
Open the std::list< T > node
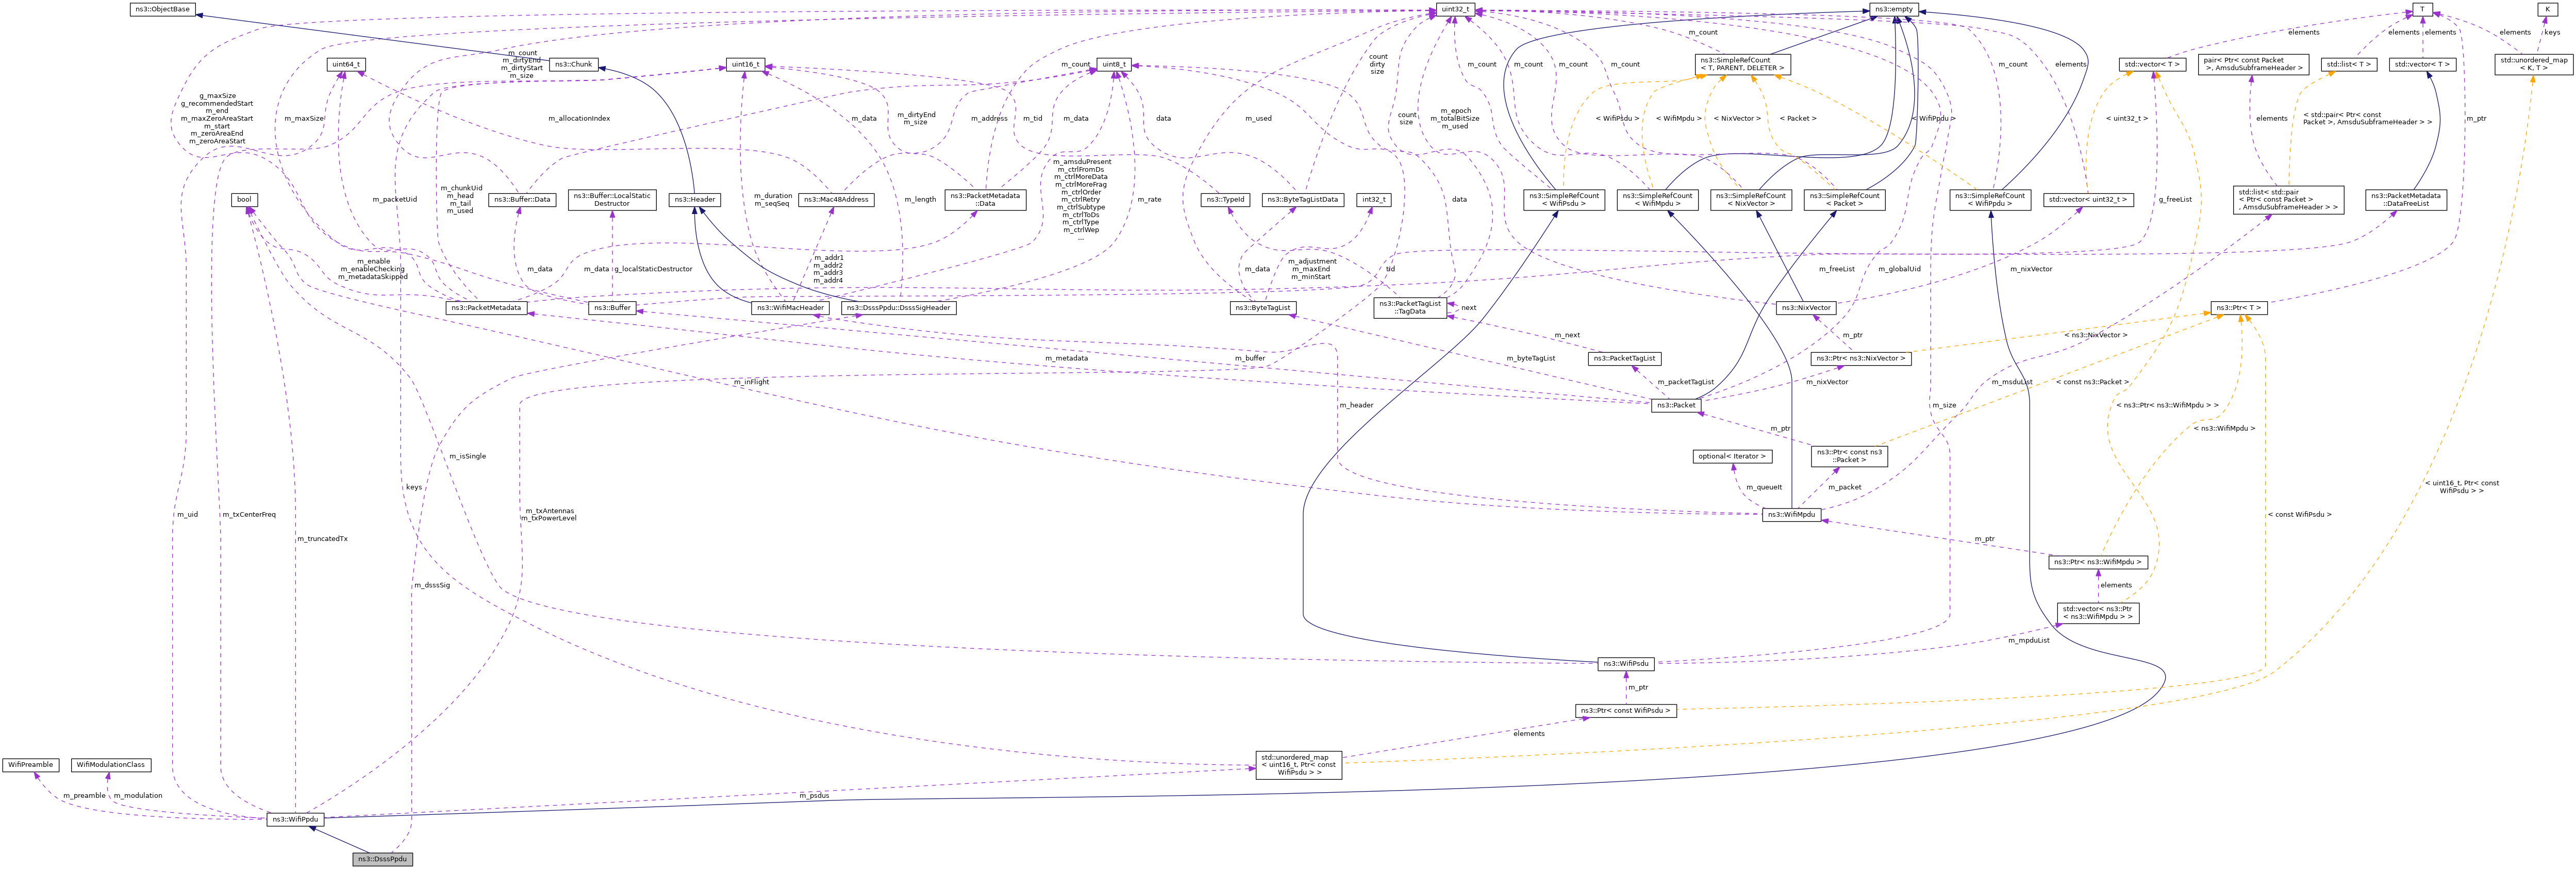(2349, 64)
